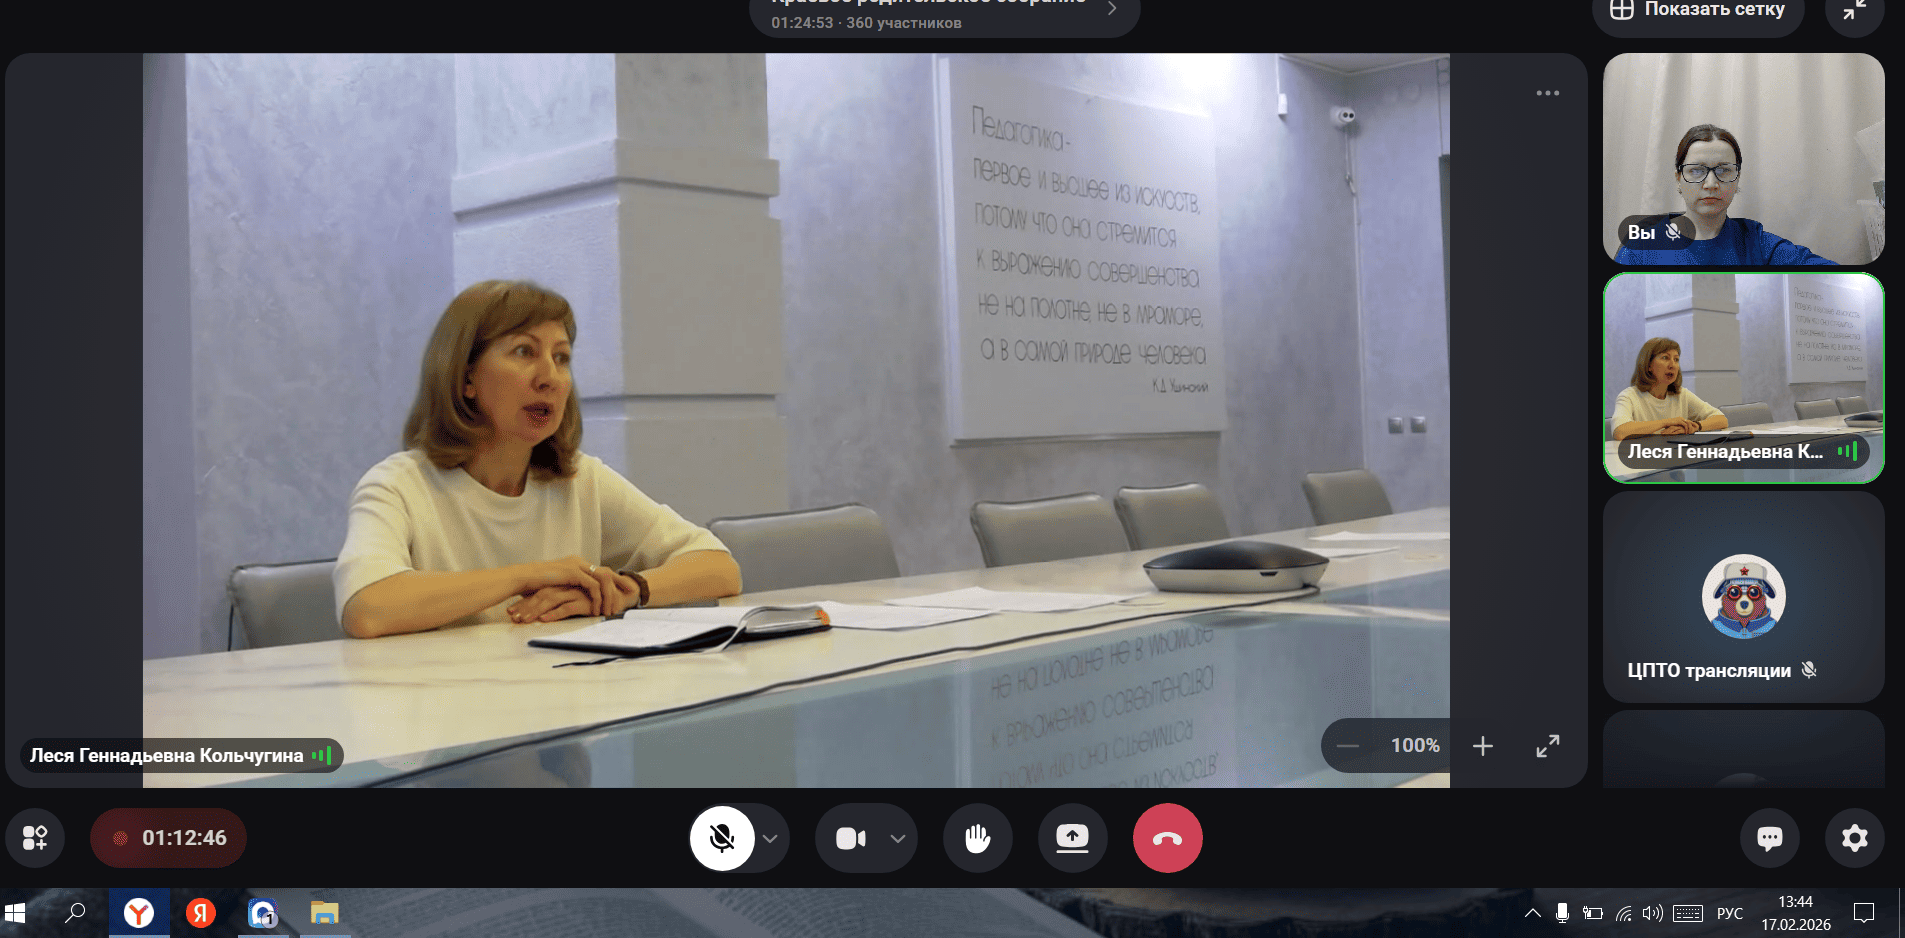Select ЦПТО трансляции participant tile

tap(1743, 597)
